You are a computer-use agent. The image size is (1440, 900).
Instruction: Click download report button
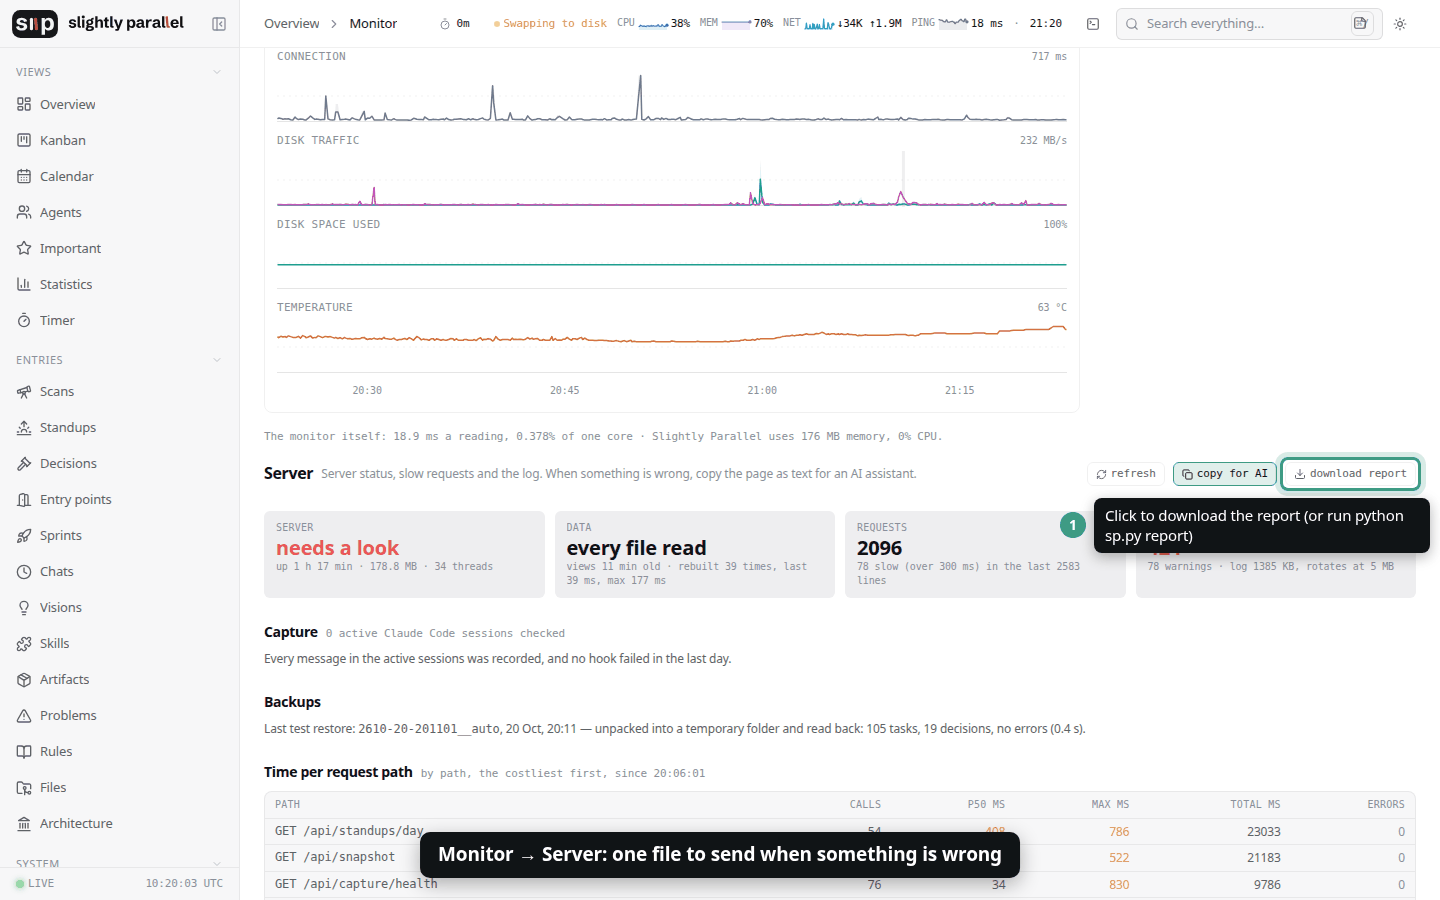point(1351,474)
